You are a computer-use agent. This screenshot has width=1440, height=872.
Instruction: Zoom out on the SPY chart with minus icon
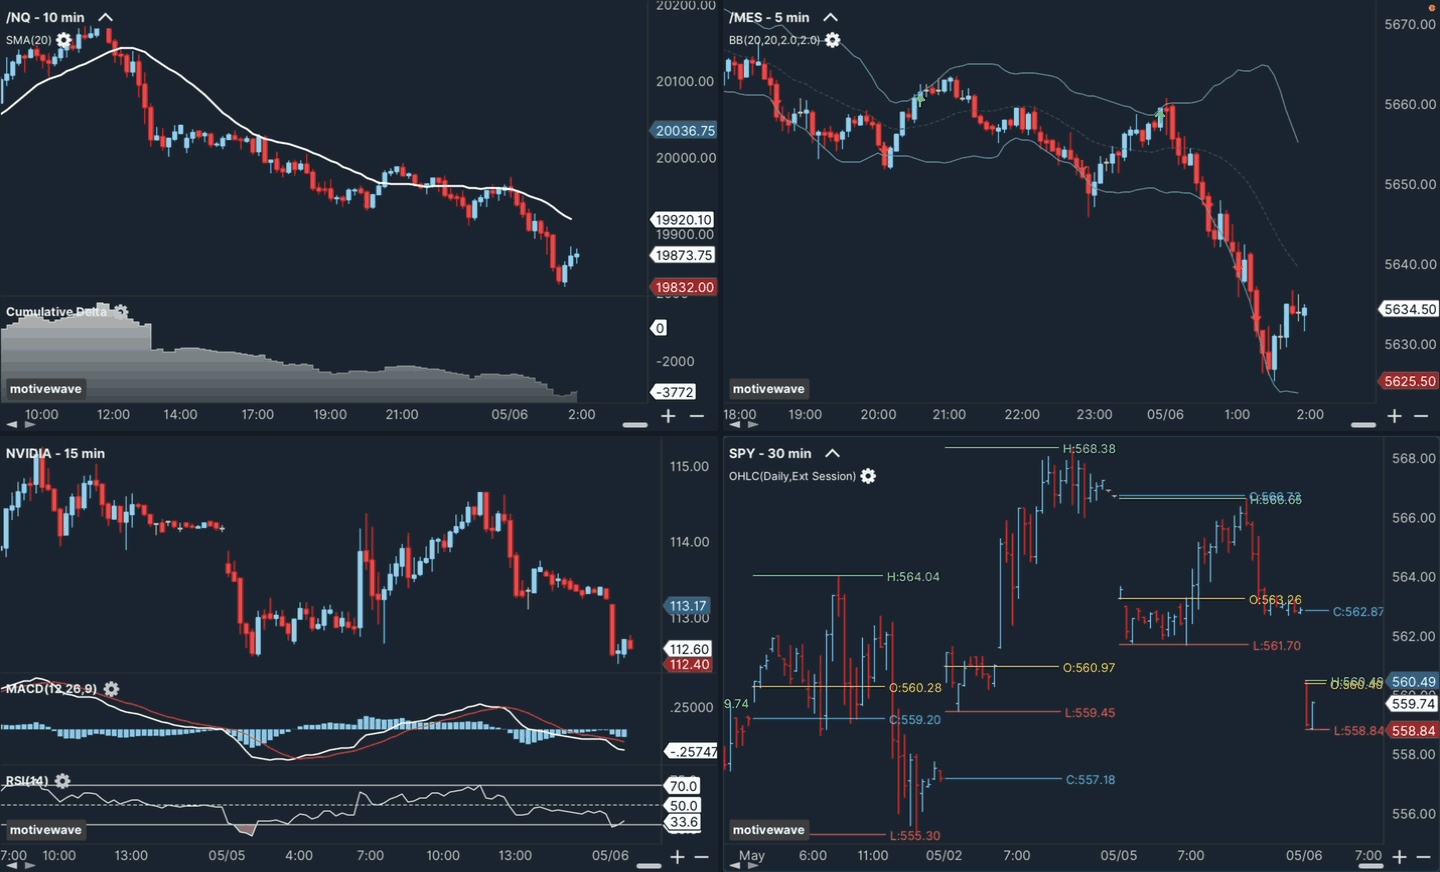(1422, 857)
